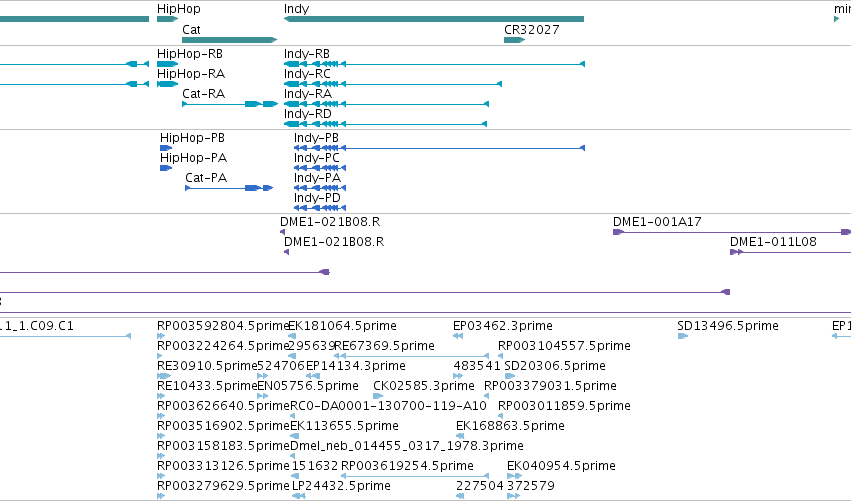This screenshot has width=851, height=501.
Task: Click the Indy-PC label
Action: 316,158
